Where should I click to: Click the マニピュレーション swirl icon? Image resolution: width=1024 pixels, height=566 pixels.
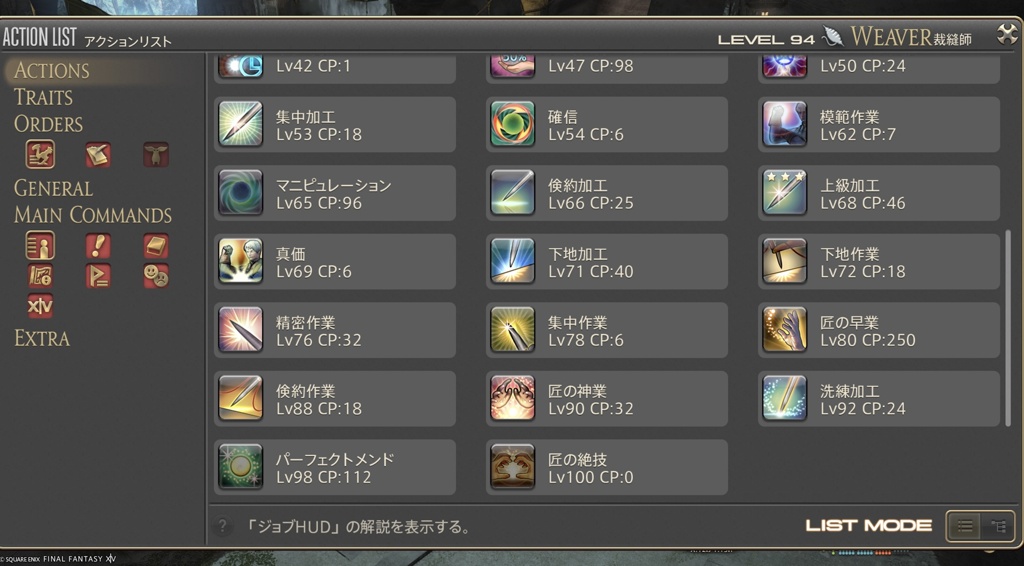click(x=240, y=192)
